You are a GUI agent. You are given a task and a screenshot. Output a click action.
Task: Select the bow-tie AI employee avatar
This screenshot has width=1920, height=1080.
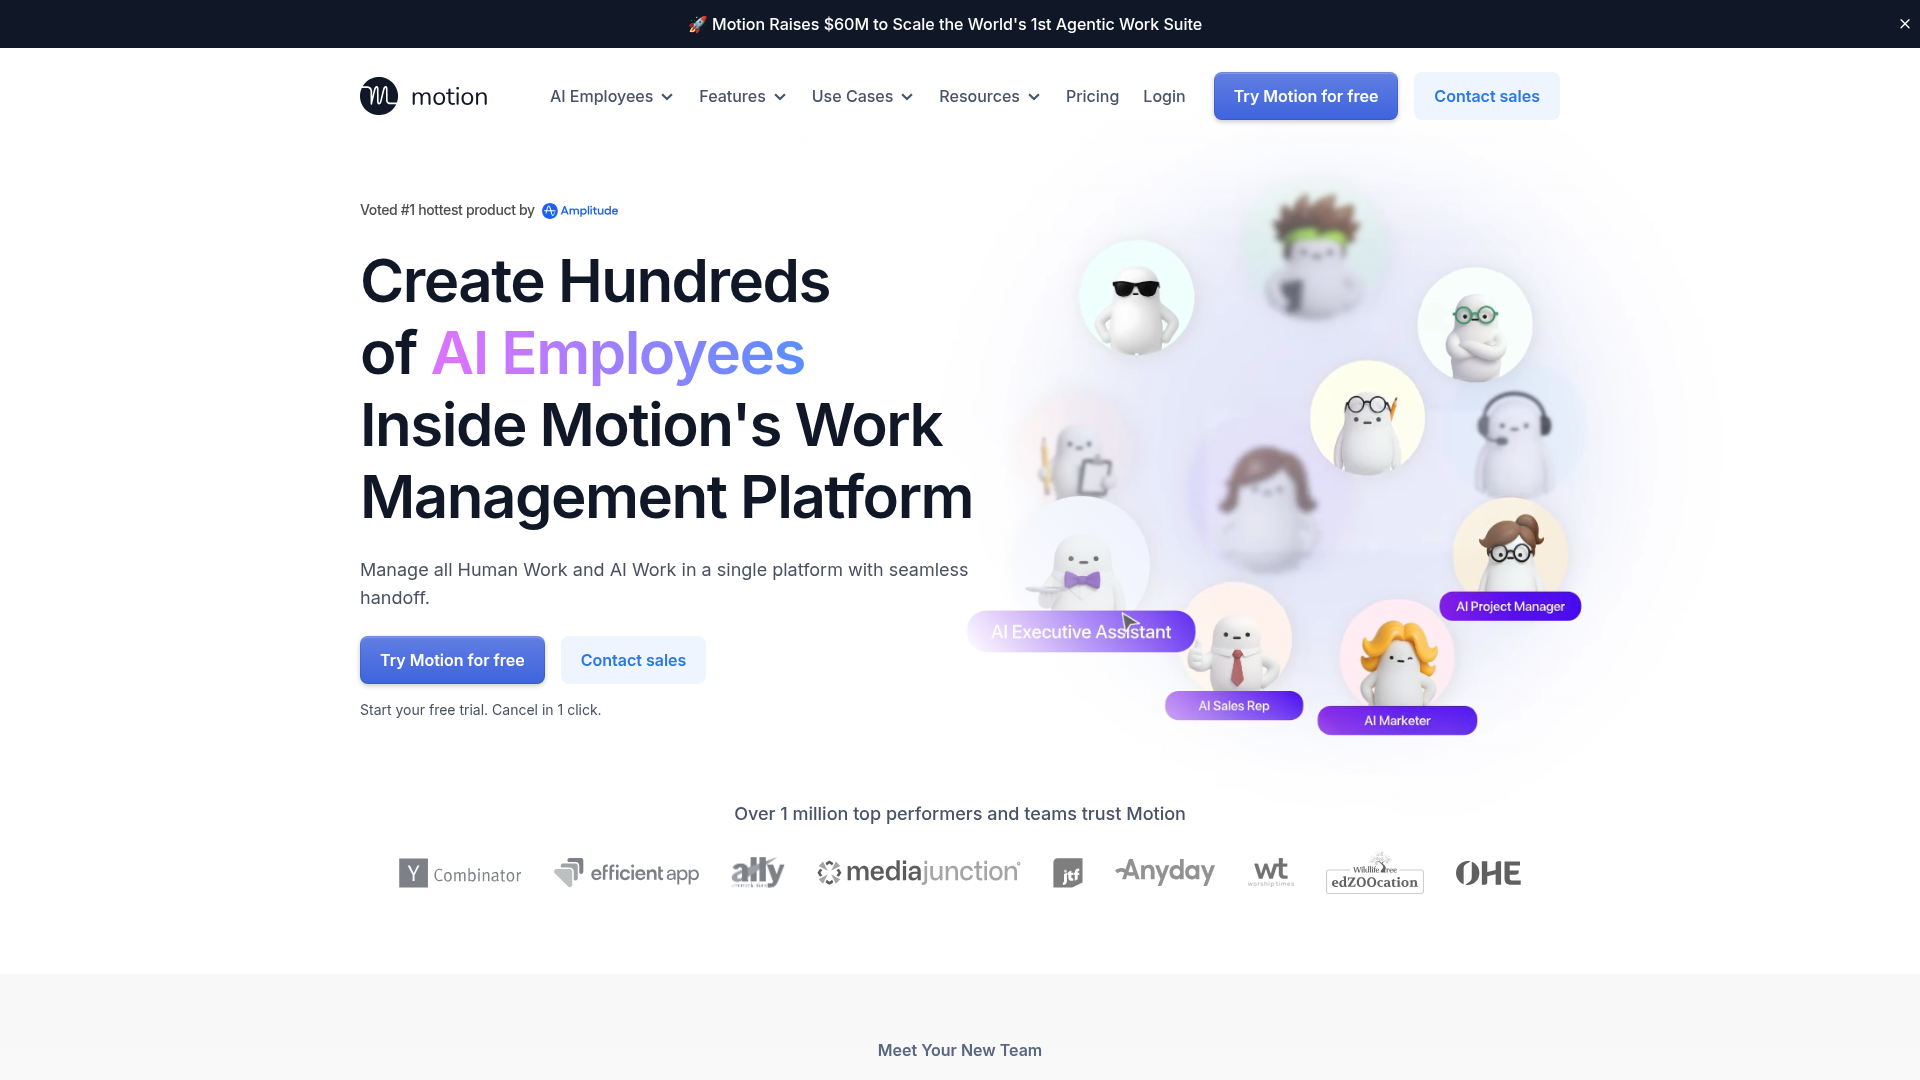coord(1082,562)
